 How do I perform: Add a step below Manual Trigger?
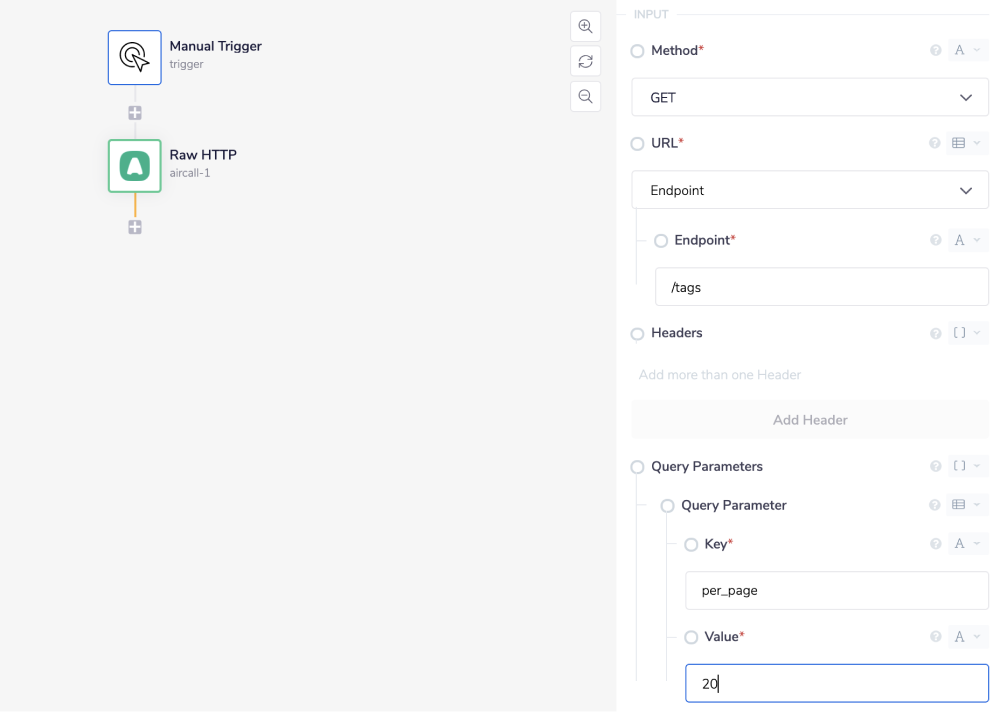click(x=135, y=113)
